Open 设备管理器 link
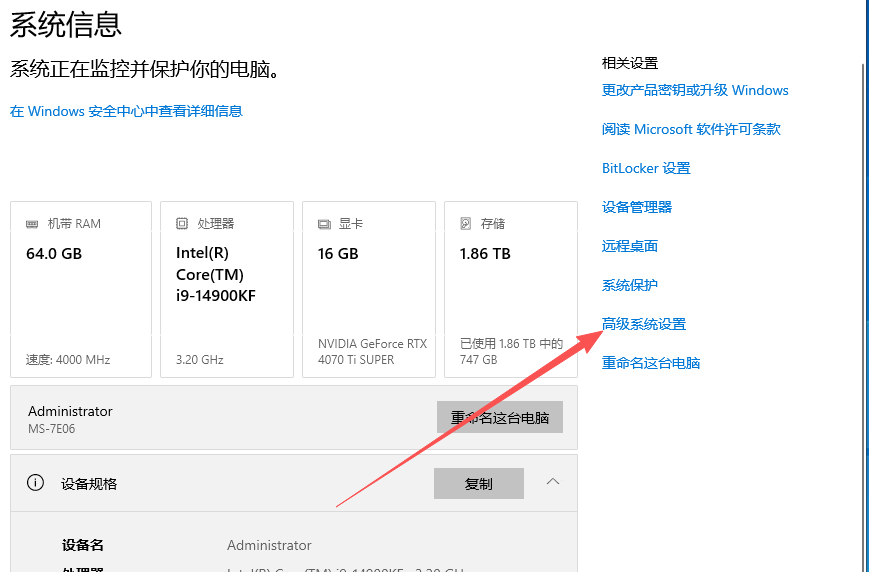Screen dimensions: 869x572 coord(637,207)
